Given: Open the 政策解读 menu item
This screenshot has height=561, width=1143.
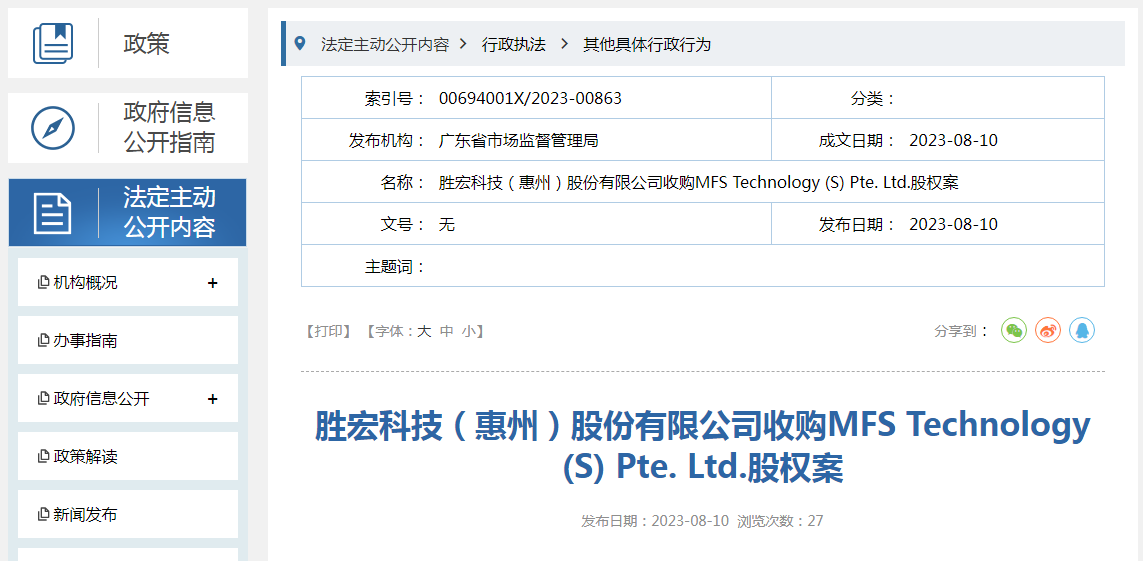Looking at the screenshot, I should tap(128, 457).
